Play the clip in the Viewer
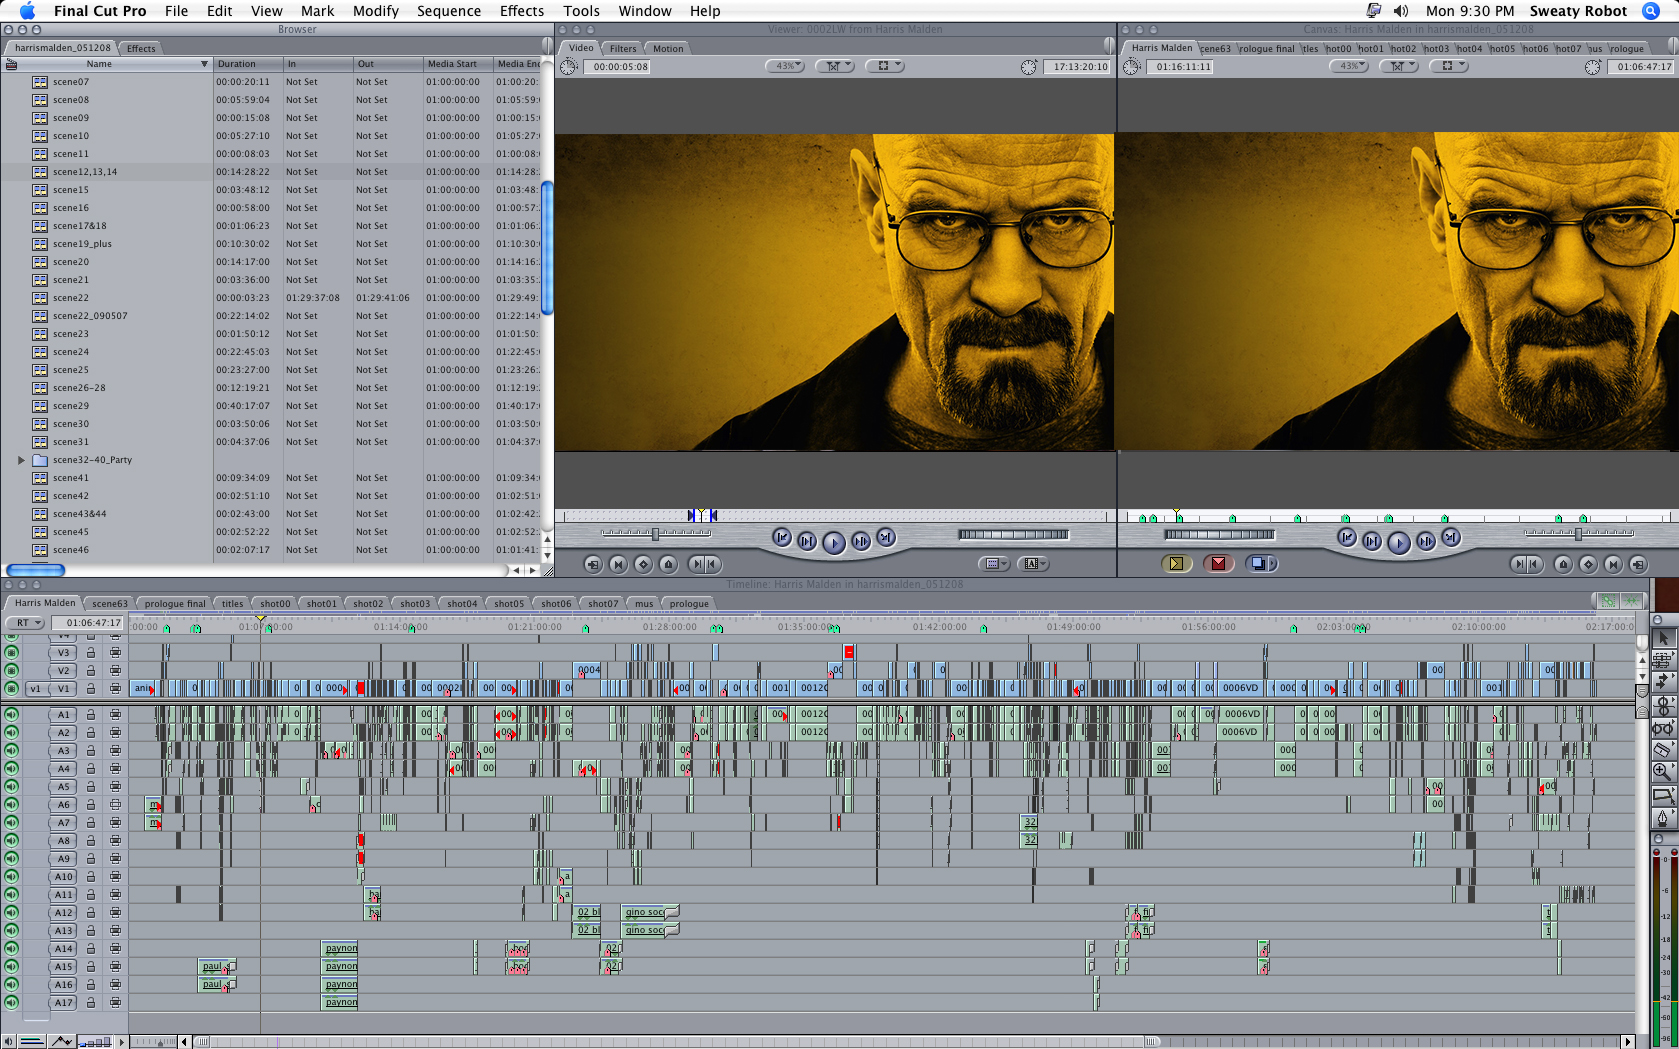1679x1049 pixels. click(x=834, y=542)
